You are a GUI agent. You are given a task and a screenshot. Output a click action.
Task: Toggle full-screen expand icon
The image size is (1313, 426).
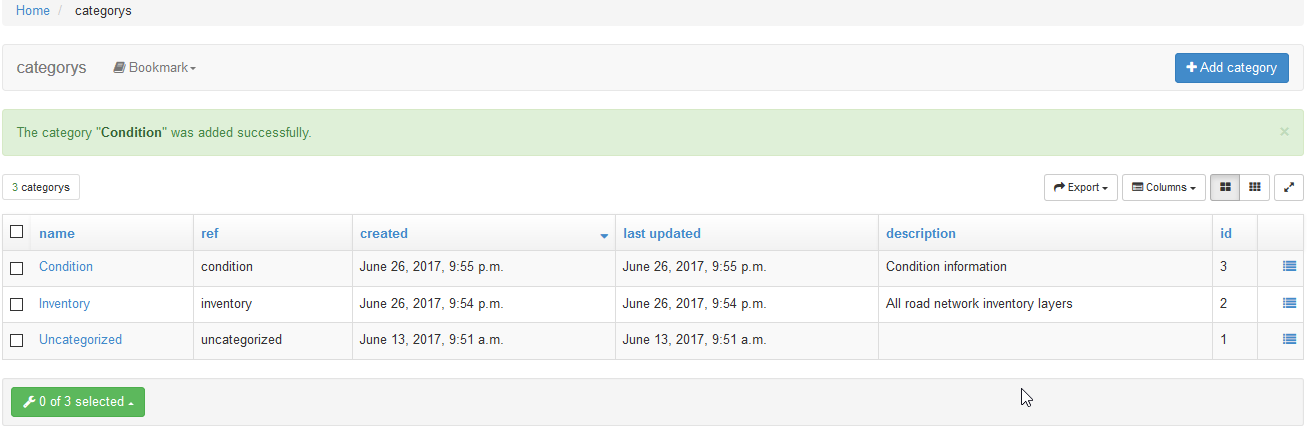[1289, 187]
